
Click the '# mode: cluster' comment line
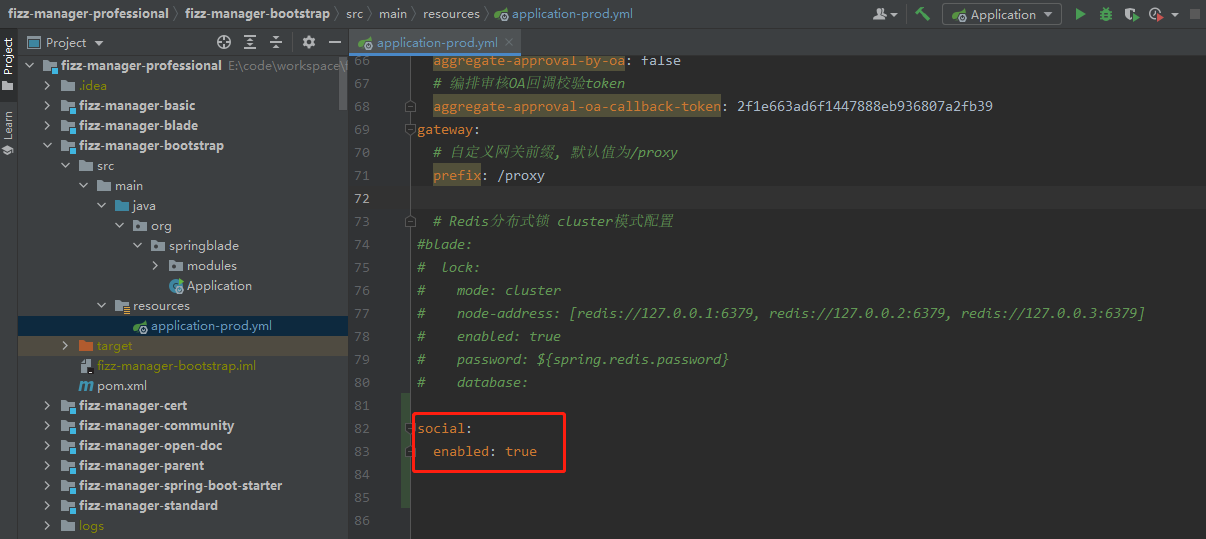pos(489,290)
